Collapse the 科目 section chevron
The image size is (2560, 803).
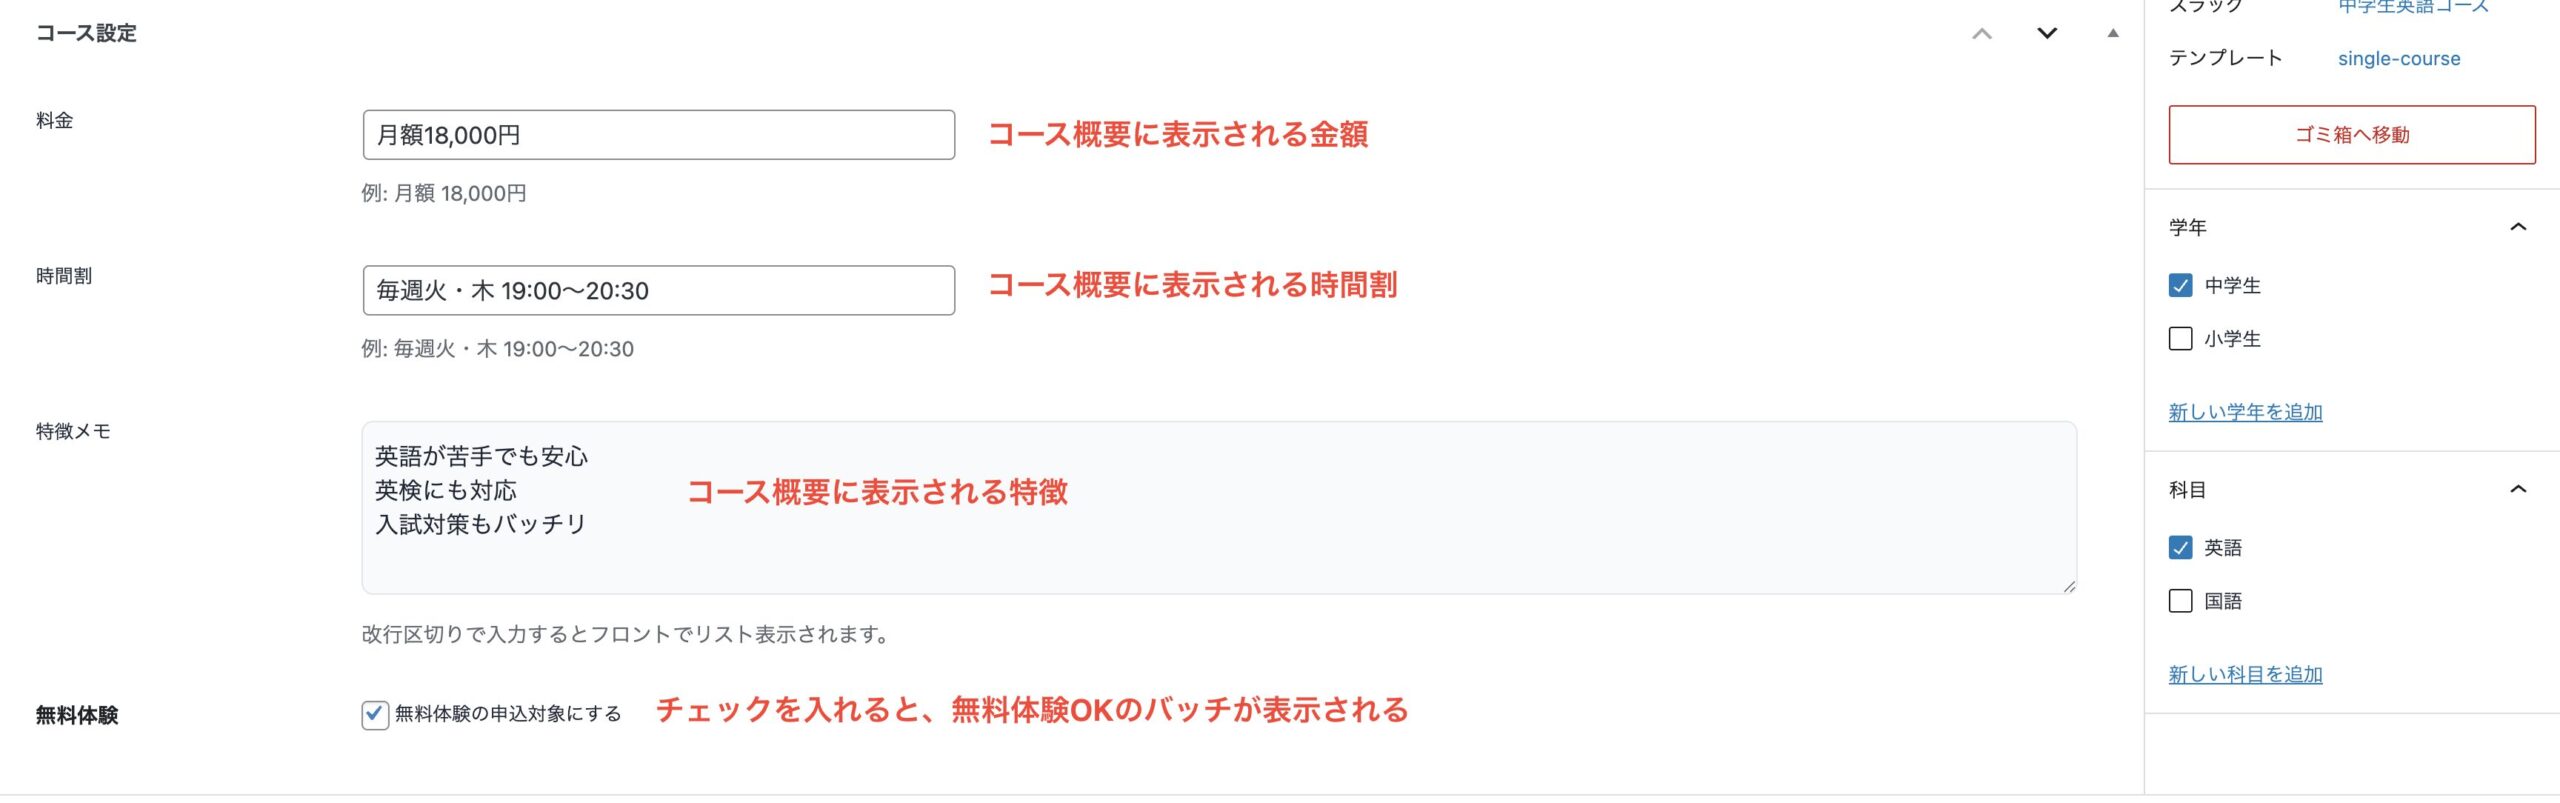pyautogui.click(x=2518, y=489)
